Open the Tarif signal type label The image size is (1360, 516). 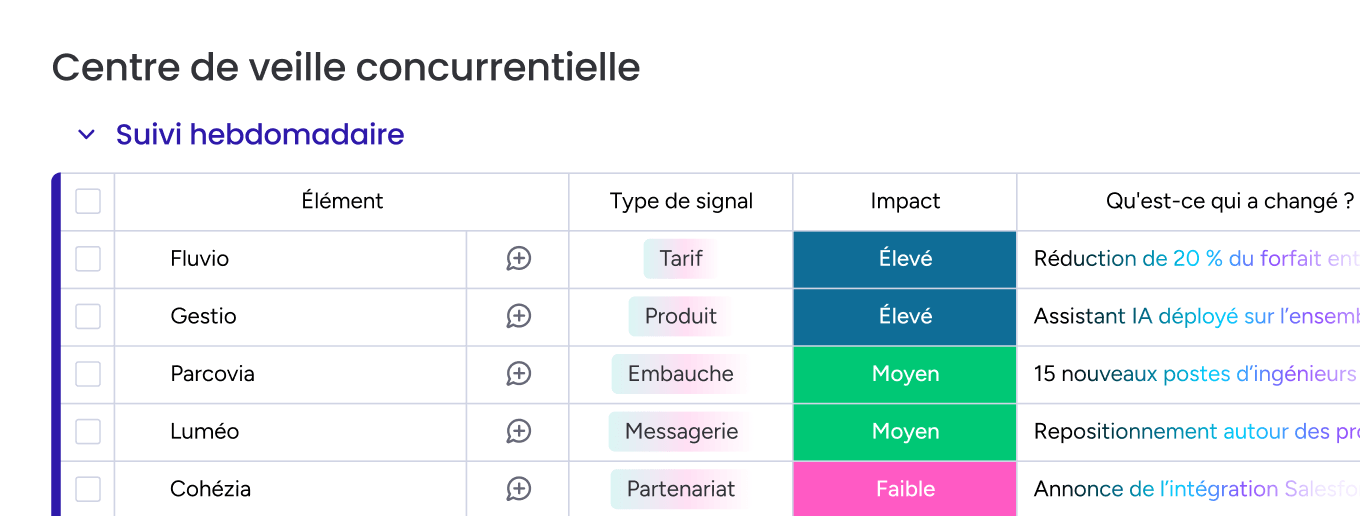coord(681,259)
